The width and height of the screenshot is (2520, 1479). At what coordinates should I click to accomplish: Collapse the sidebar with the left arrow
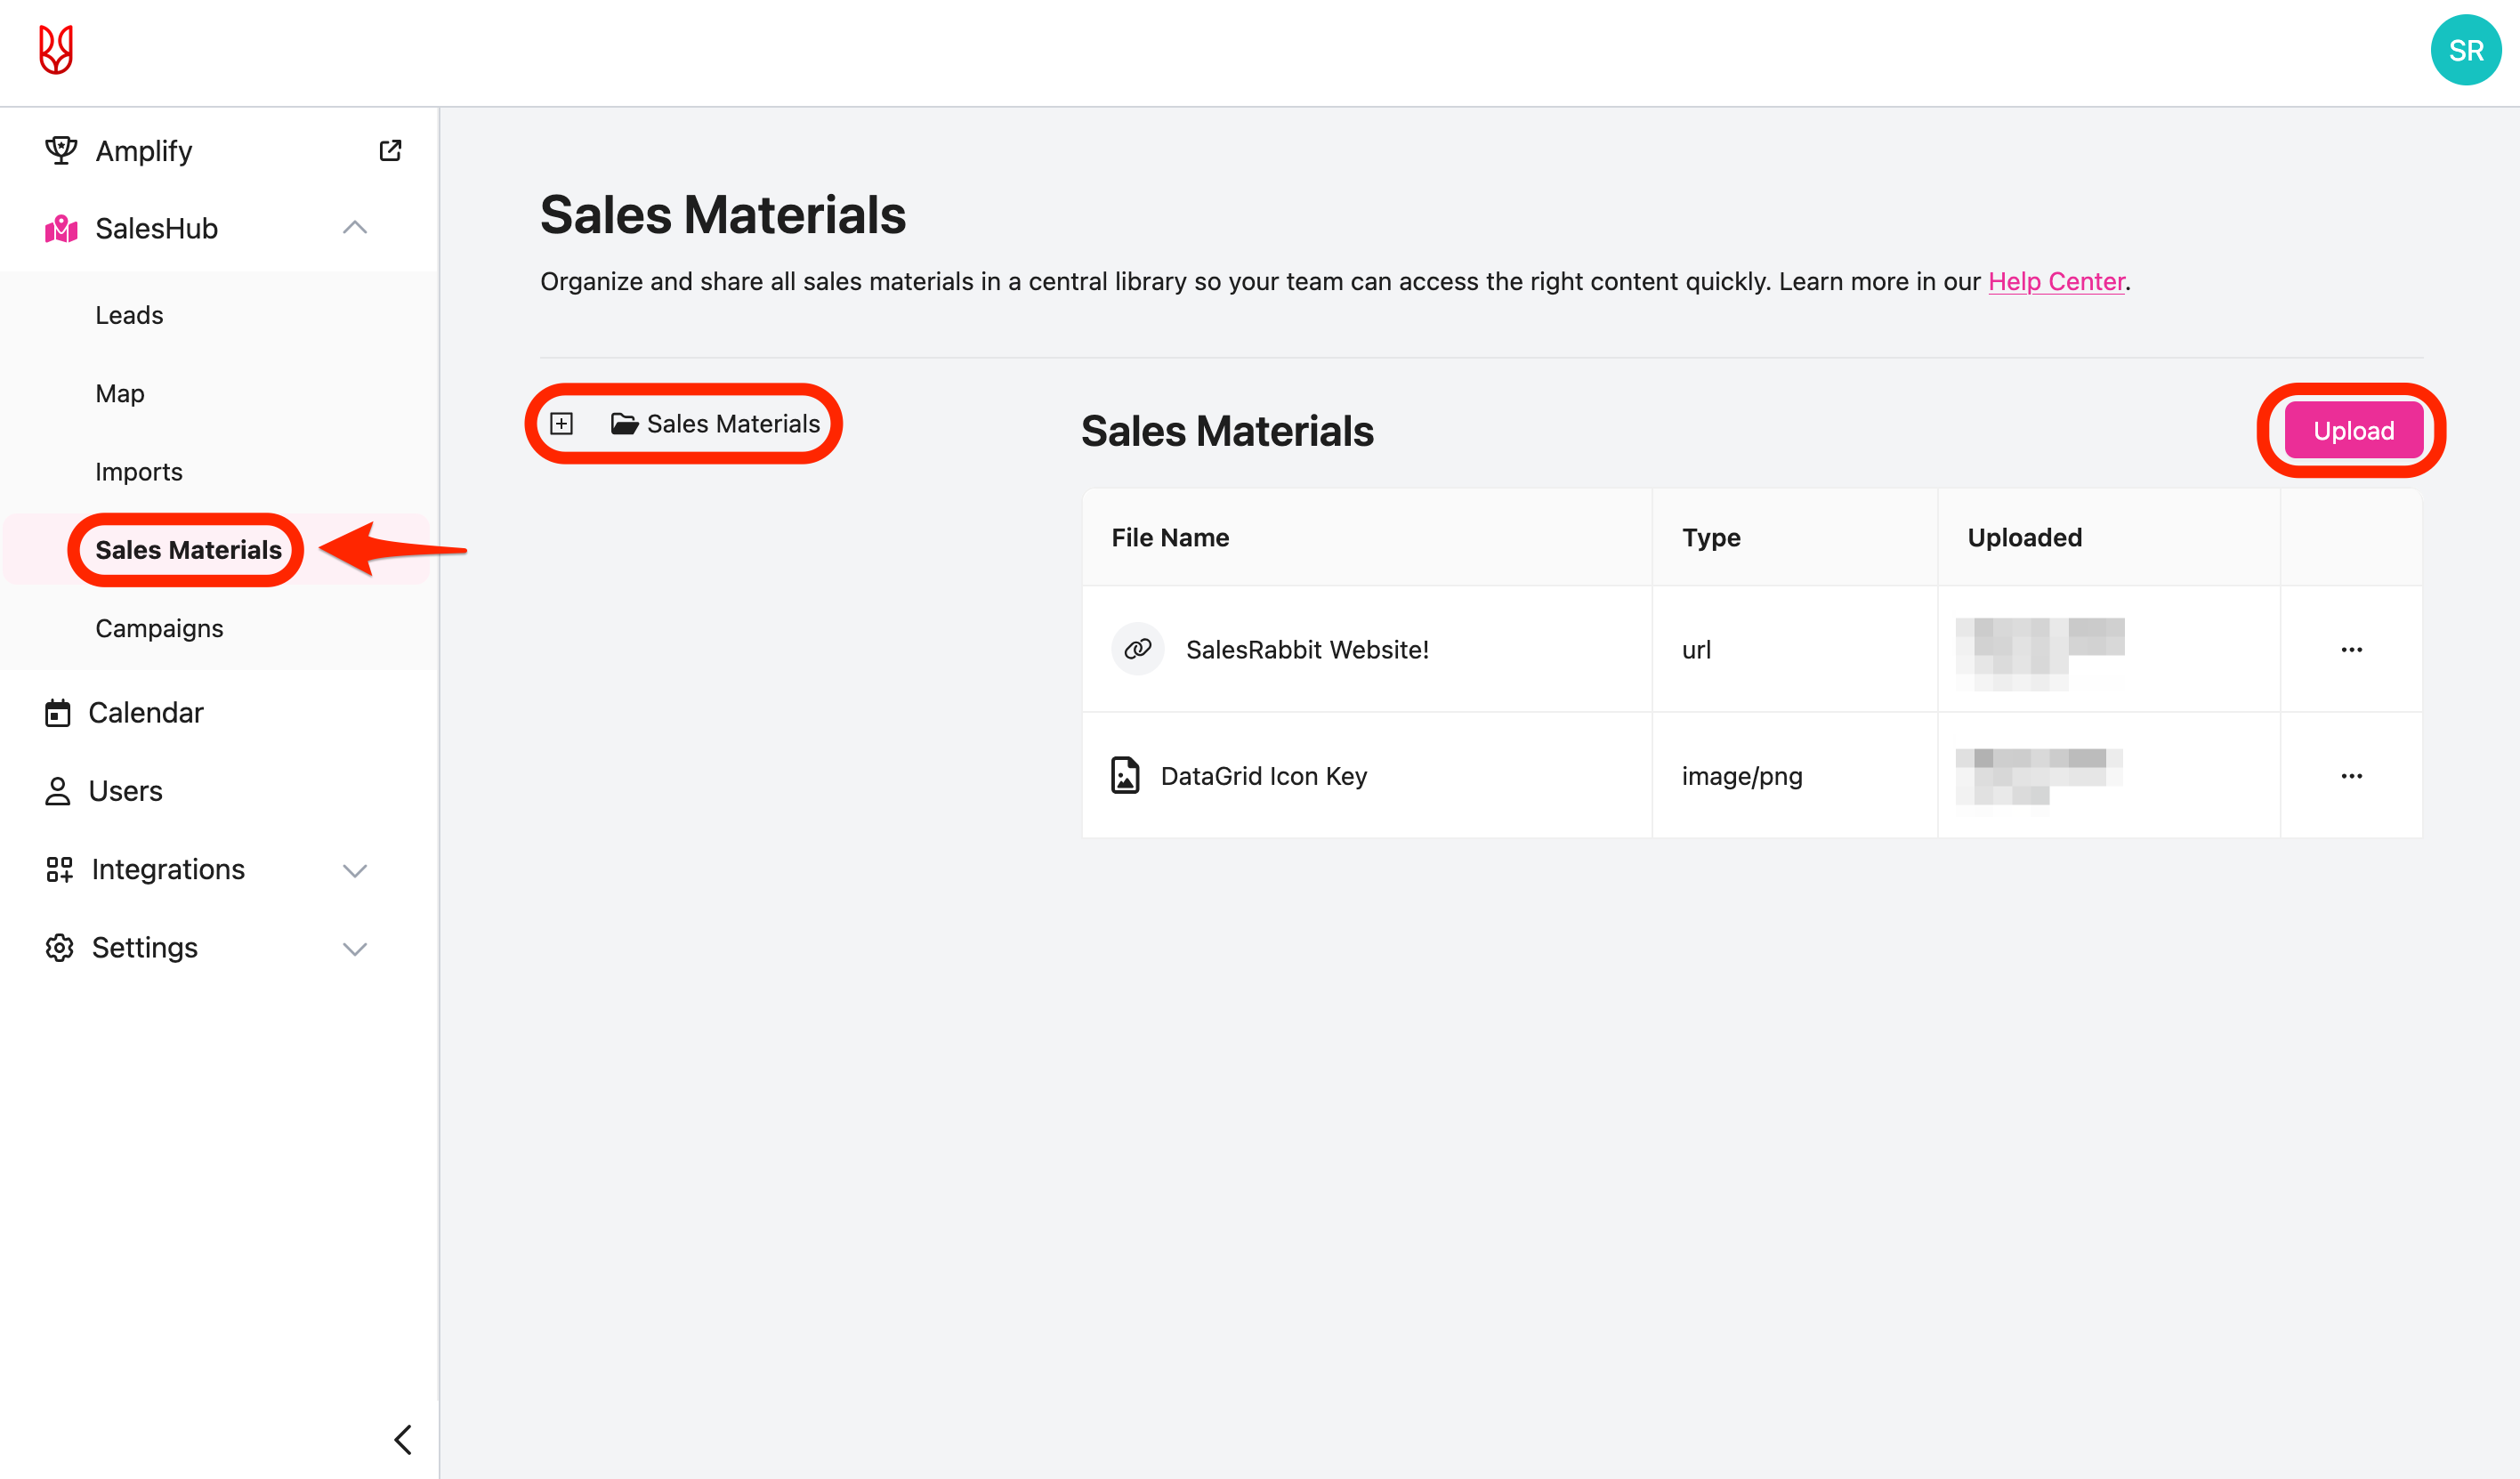pos(402,1439)
